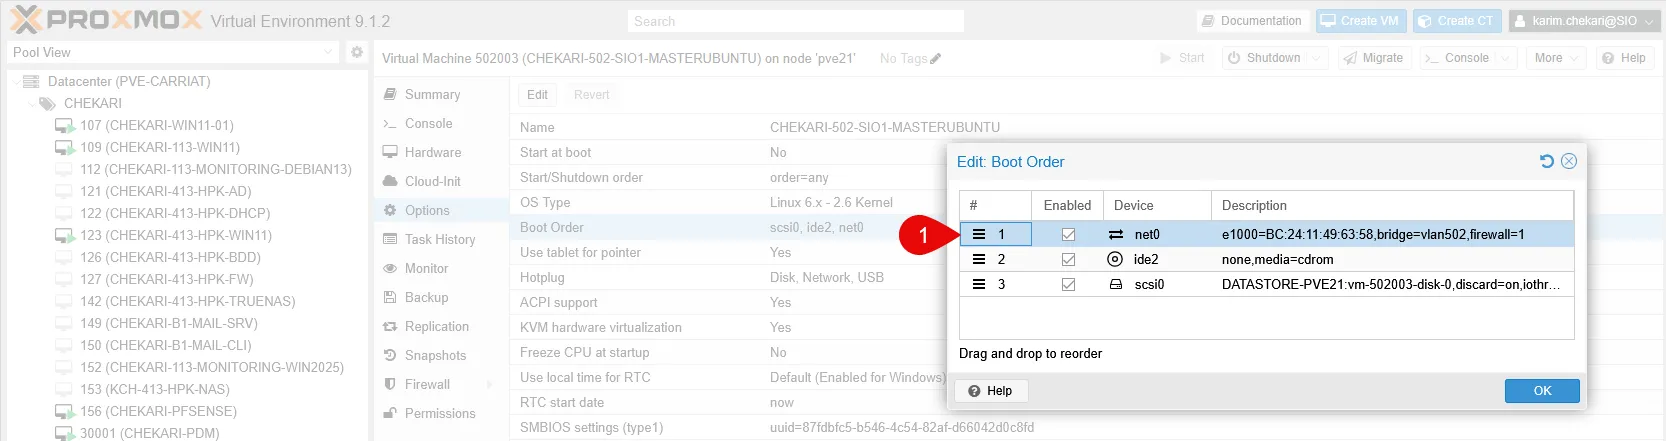Click the ide2 CD-ROM icon
This screenshot has width=1666, height=441.
(x=1115, y=259)
